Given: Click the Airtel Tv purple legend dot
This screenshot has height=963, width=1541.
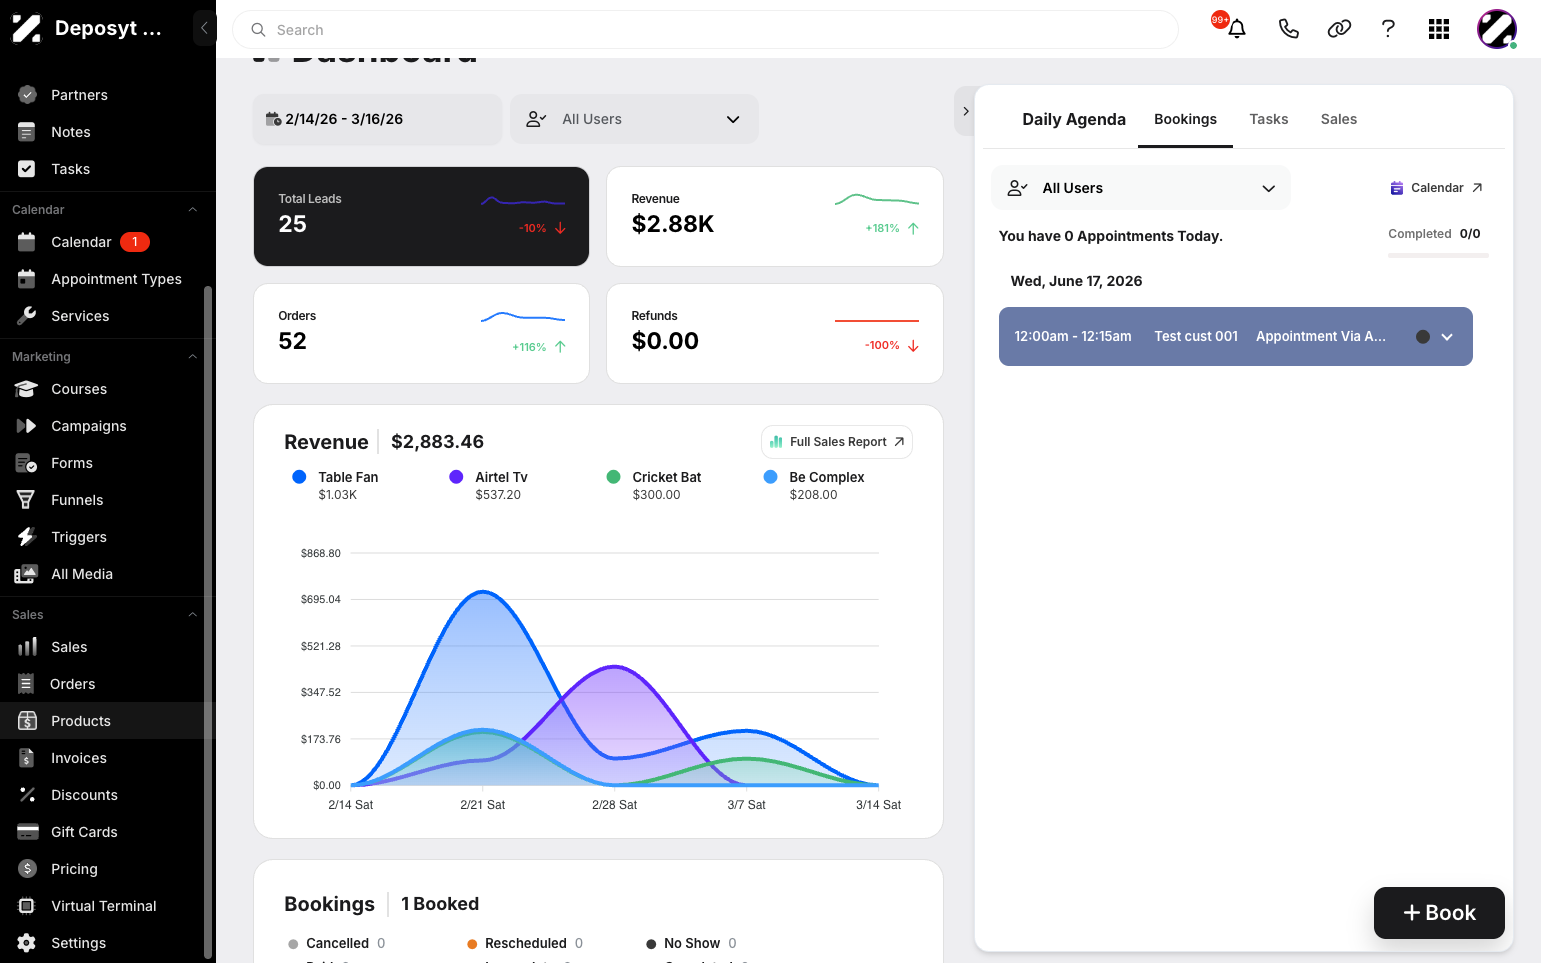Looking at the screenshot, I should (x=456, y=477).
